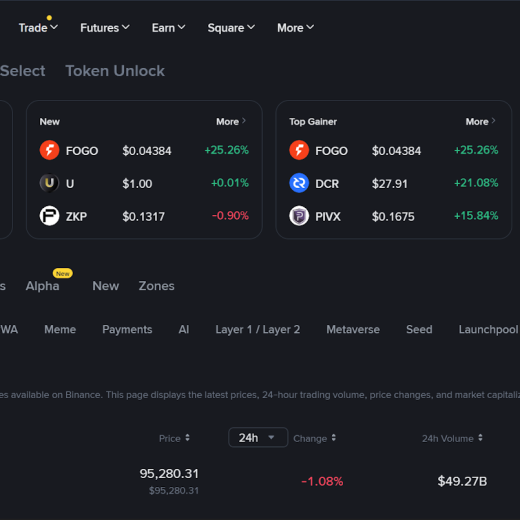Click FOGO name in New card

tap(82, 151)
